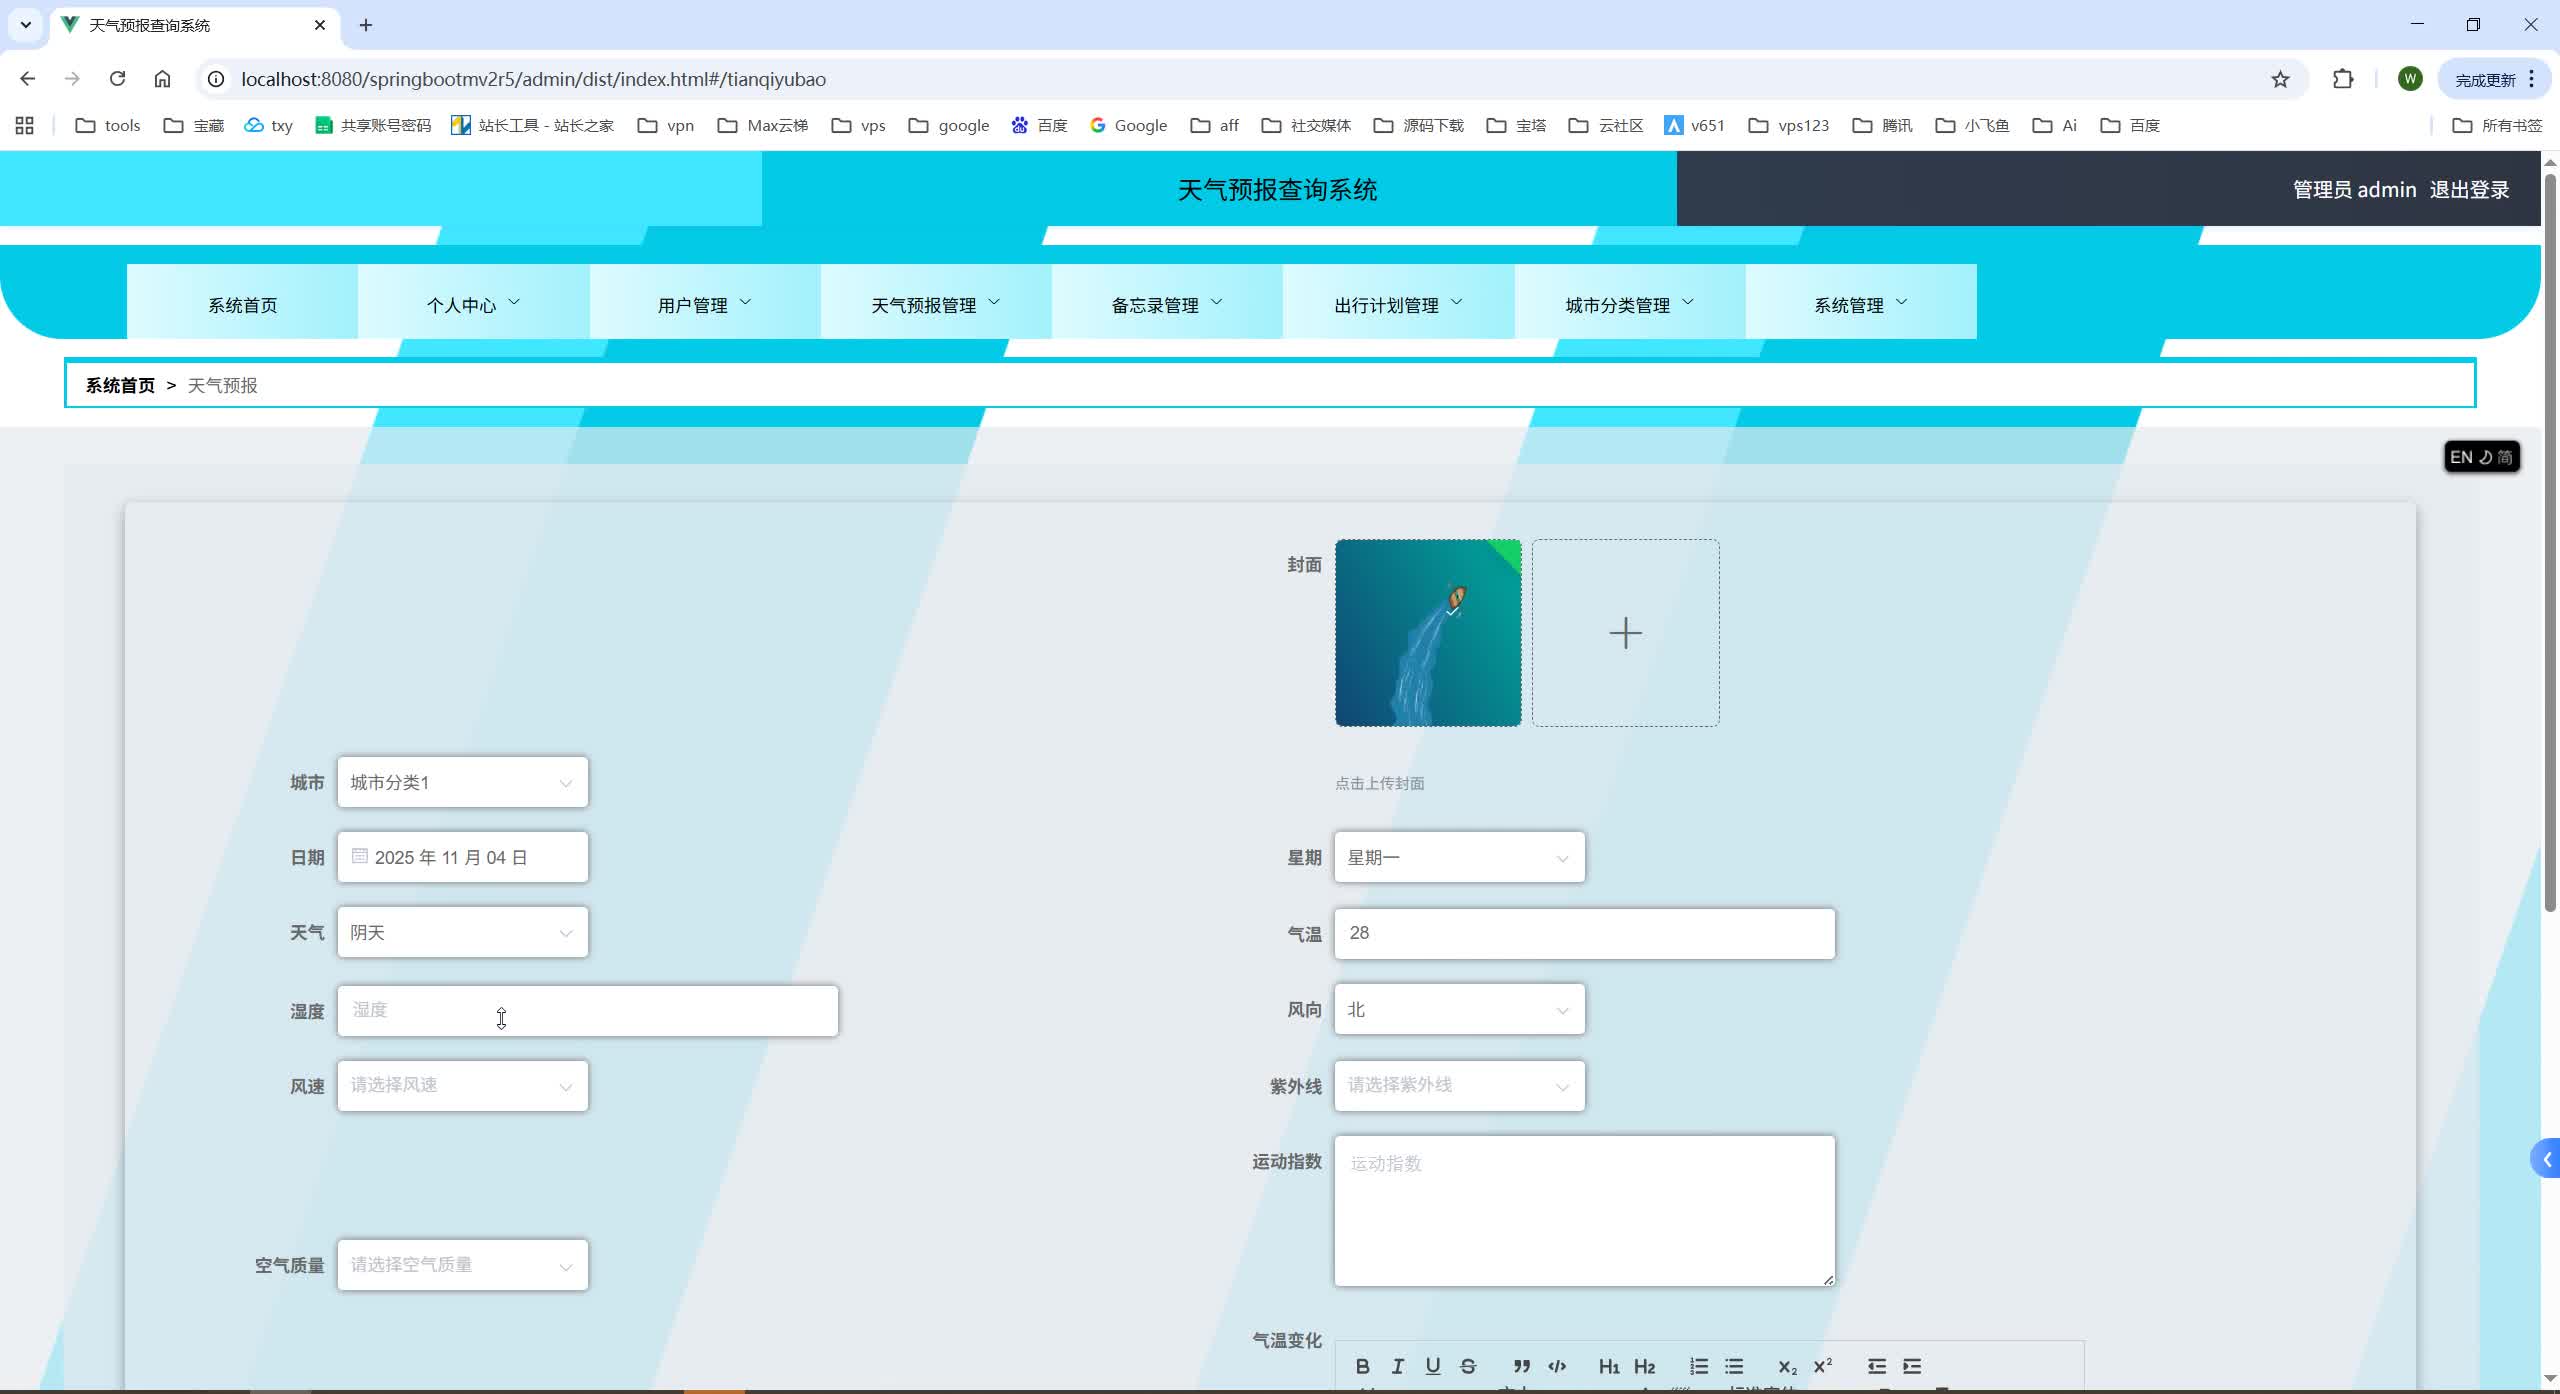Toggle dark mode with the moon icon

point(2486,456)
